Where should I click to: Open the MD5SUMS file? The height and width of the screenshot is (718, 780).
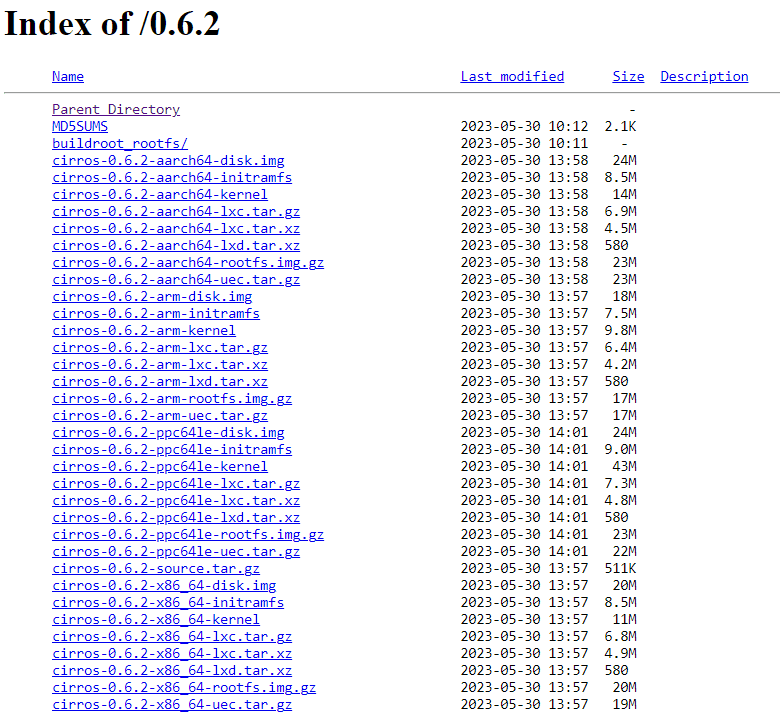coord(80,126)
